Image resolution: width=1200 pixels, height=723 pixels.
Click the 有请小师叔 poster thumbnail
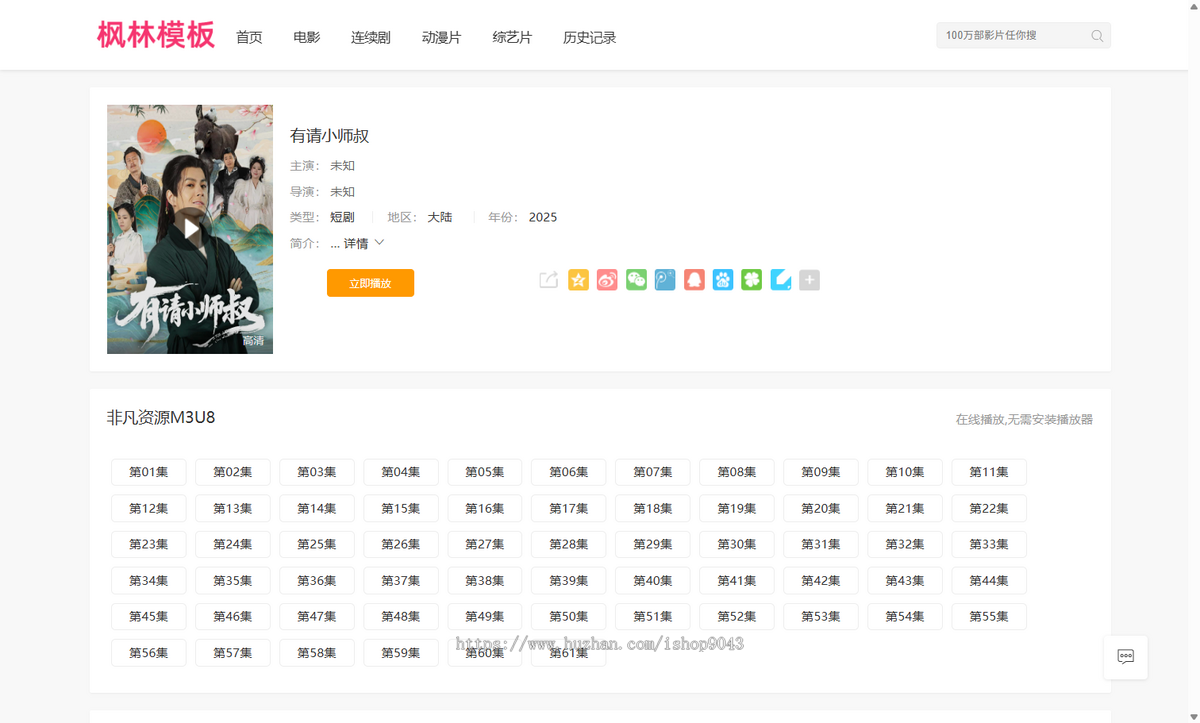coord(190,229)
